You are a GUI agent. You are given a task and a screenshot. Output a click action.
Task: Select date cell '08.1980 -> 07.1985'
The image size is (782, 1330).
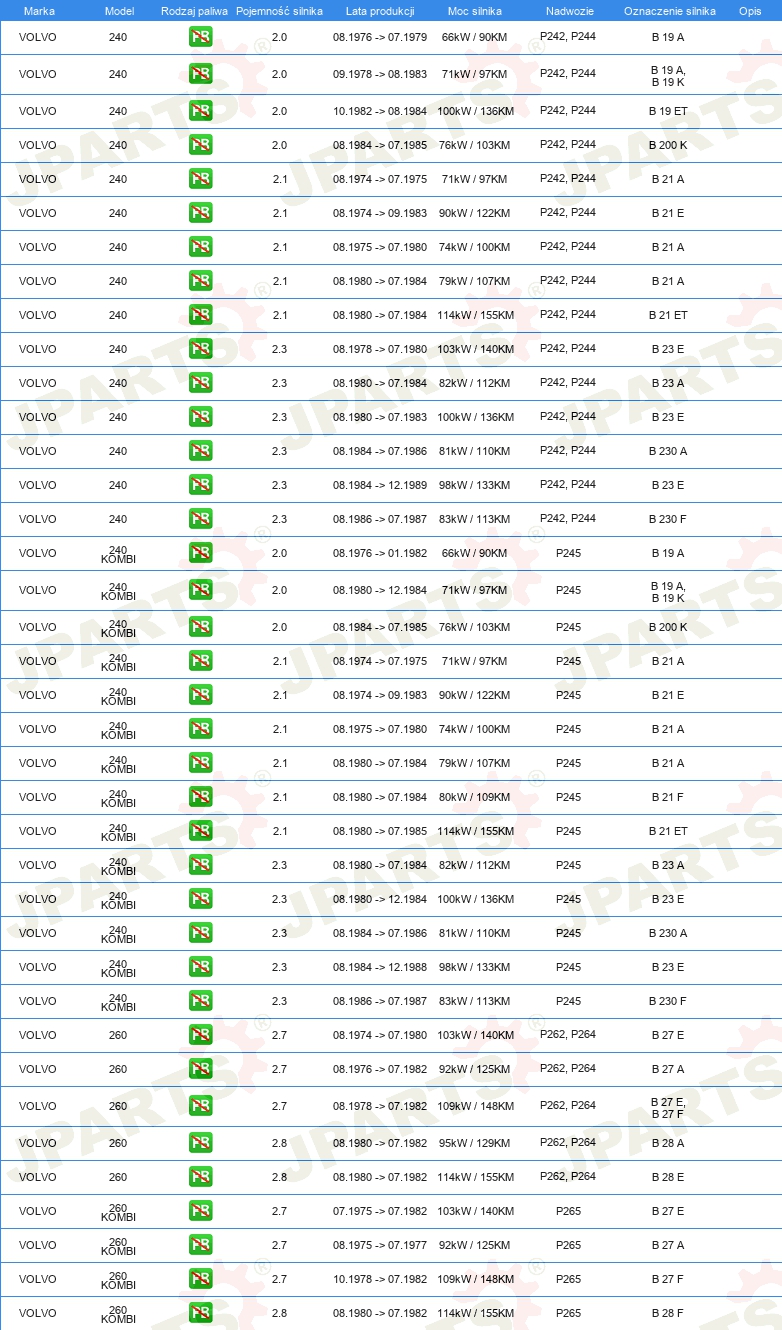point(380,831)
